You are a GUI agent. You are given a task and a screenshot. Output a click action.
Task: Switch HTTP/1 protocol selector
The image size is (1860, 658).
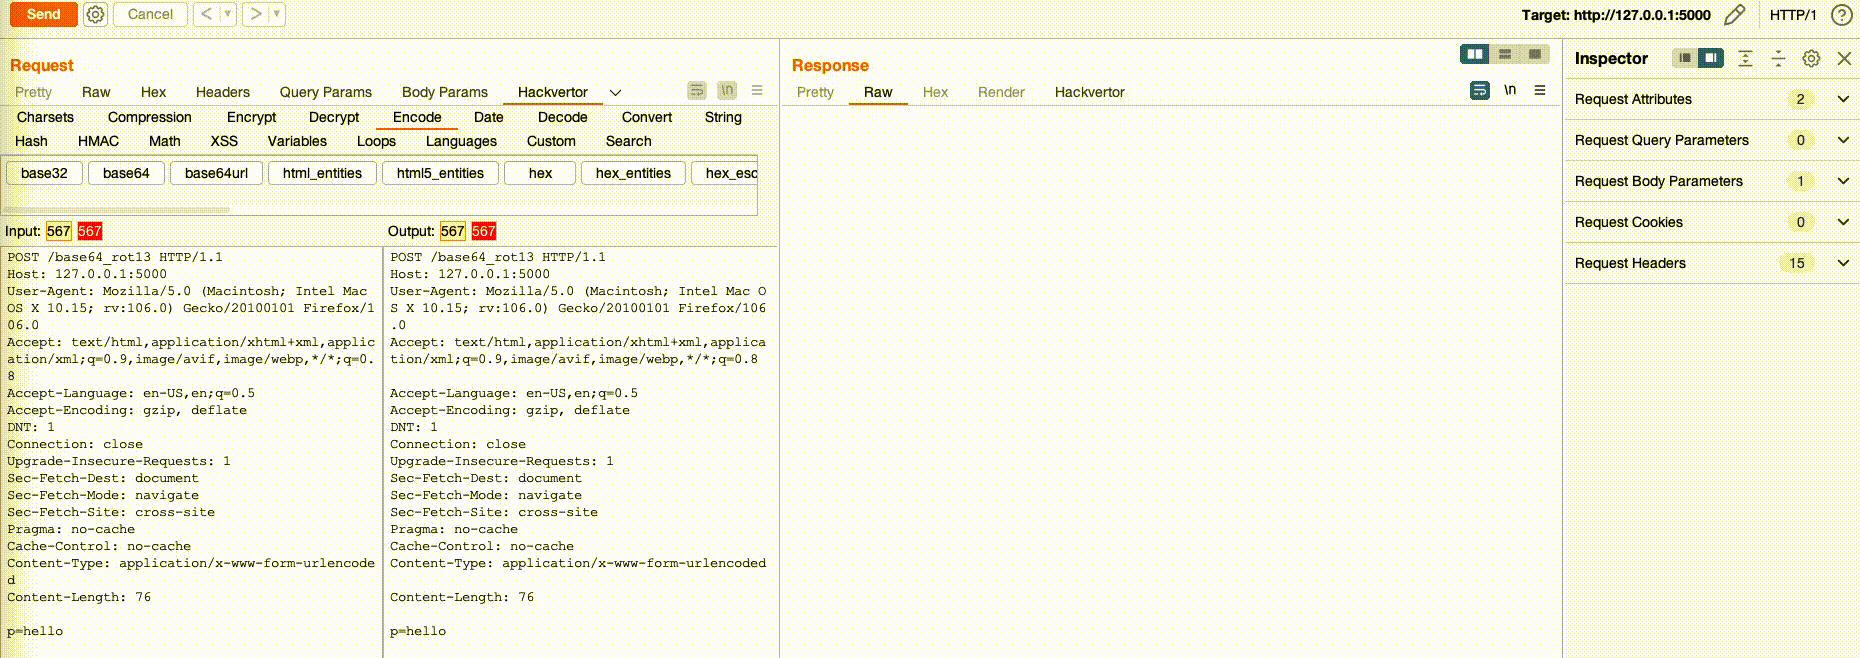tap(1793, 15)
